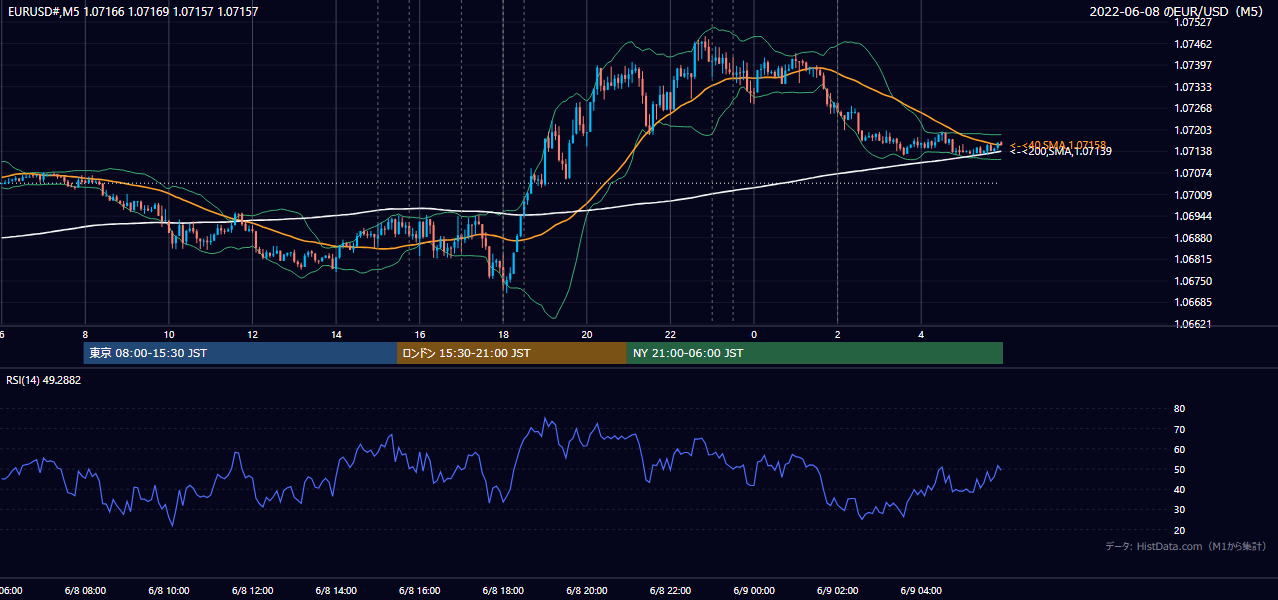Viewport: 1278px width, 600px height.
Task: Click the 200 SMA 1.07139 line label
Action: click(1060, 151)
